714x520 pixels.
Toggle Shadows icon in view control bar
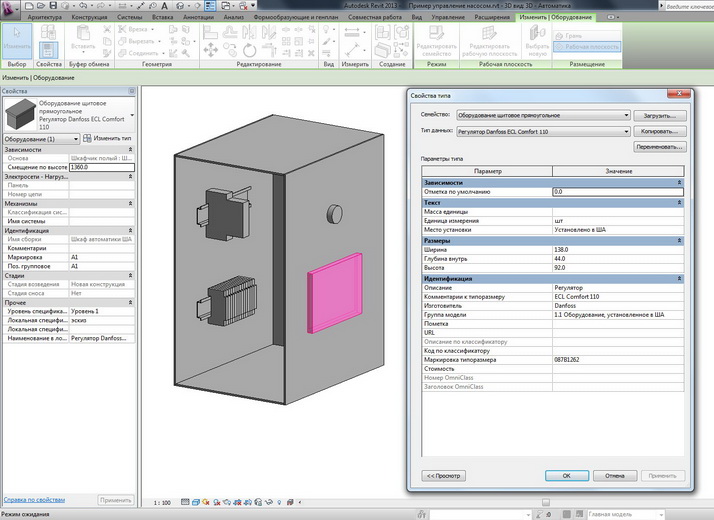coord(217,502)
